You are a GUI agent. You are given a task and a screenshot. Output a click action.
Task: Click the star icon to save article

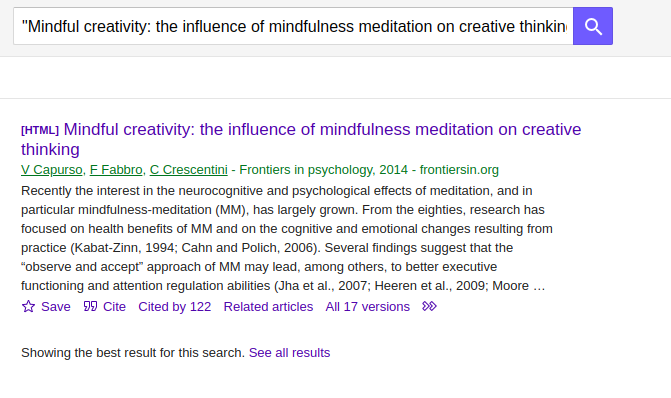click(x=28, y=306)
